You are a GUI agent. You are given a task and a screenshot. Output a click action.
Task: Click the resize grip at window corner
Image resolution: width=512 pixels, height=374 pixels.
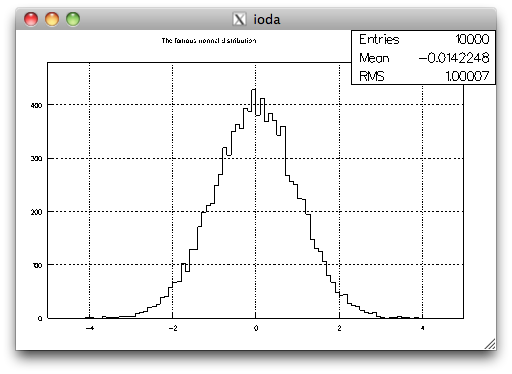coord(490,344)
